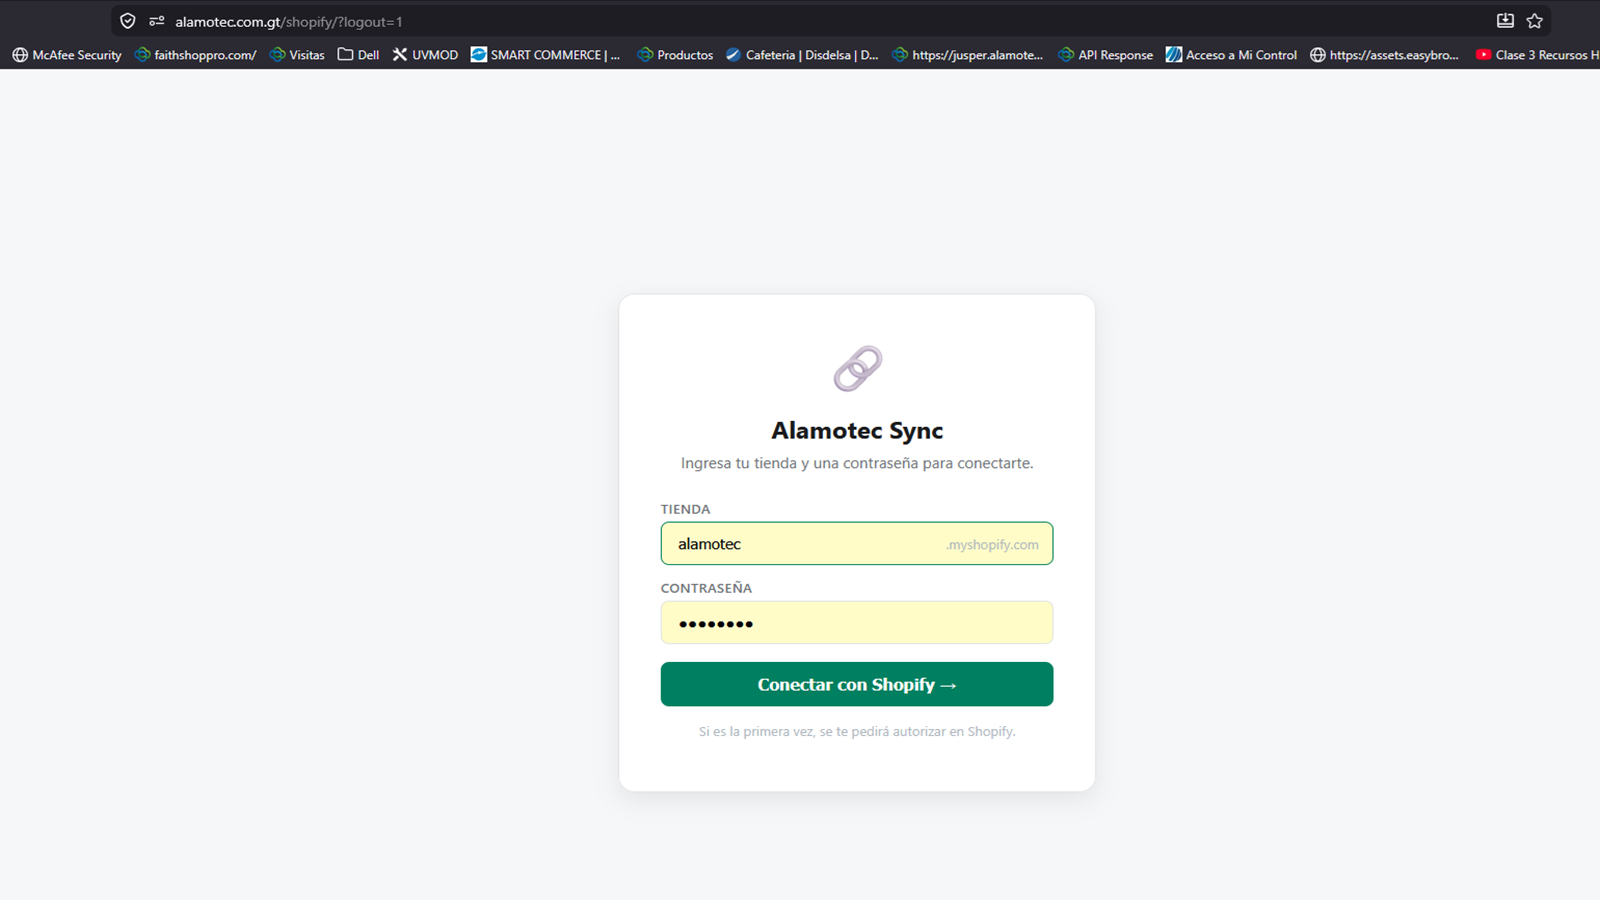The width and height of the screenshot is (1600, 900).
Task: Click the CONTRASEÑA field label
Action: [x=706, y=588]
